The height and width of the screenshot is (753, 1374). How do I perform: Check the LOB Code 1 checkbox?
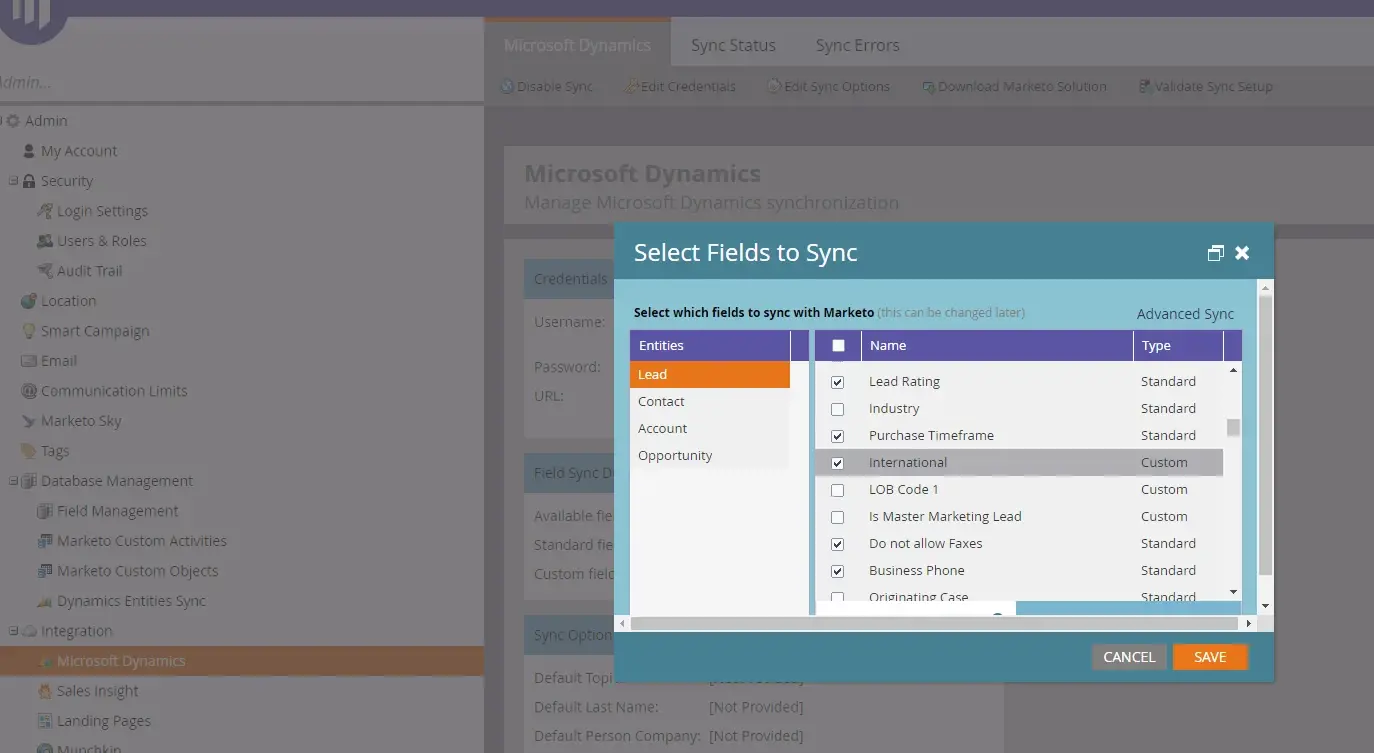838,490
